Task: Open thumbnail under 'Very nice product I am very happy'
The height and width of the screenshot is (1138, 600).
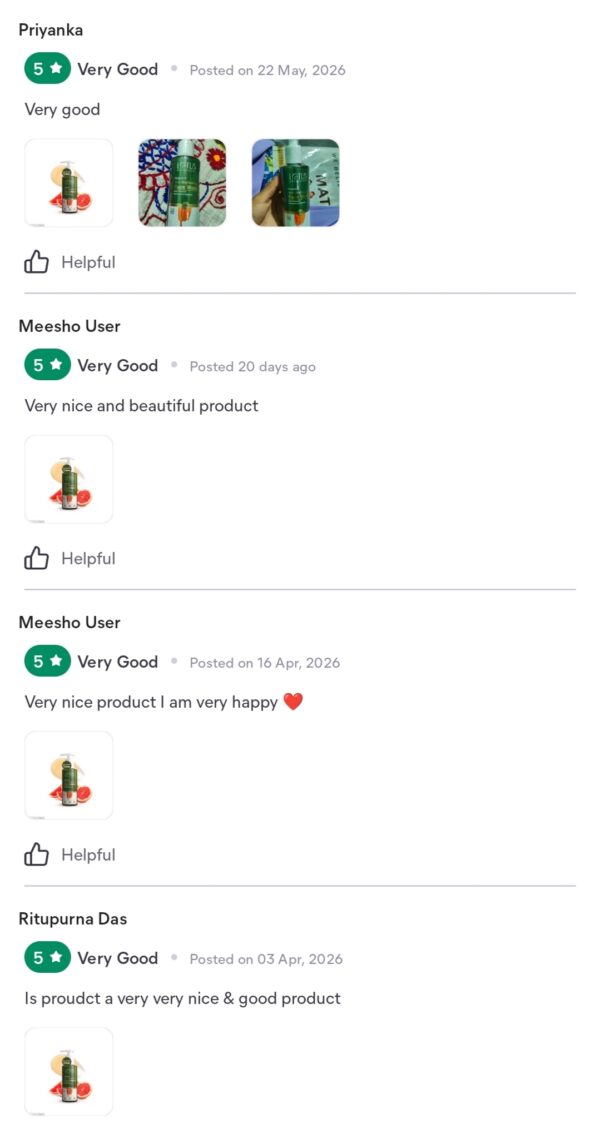Action: coord(69,775)
